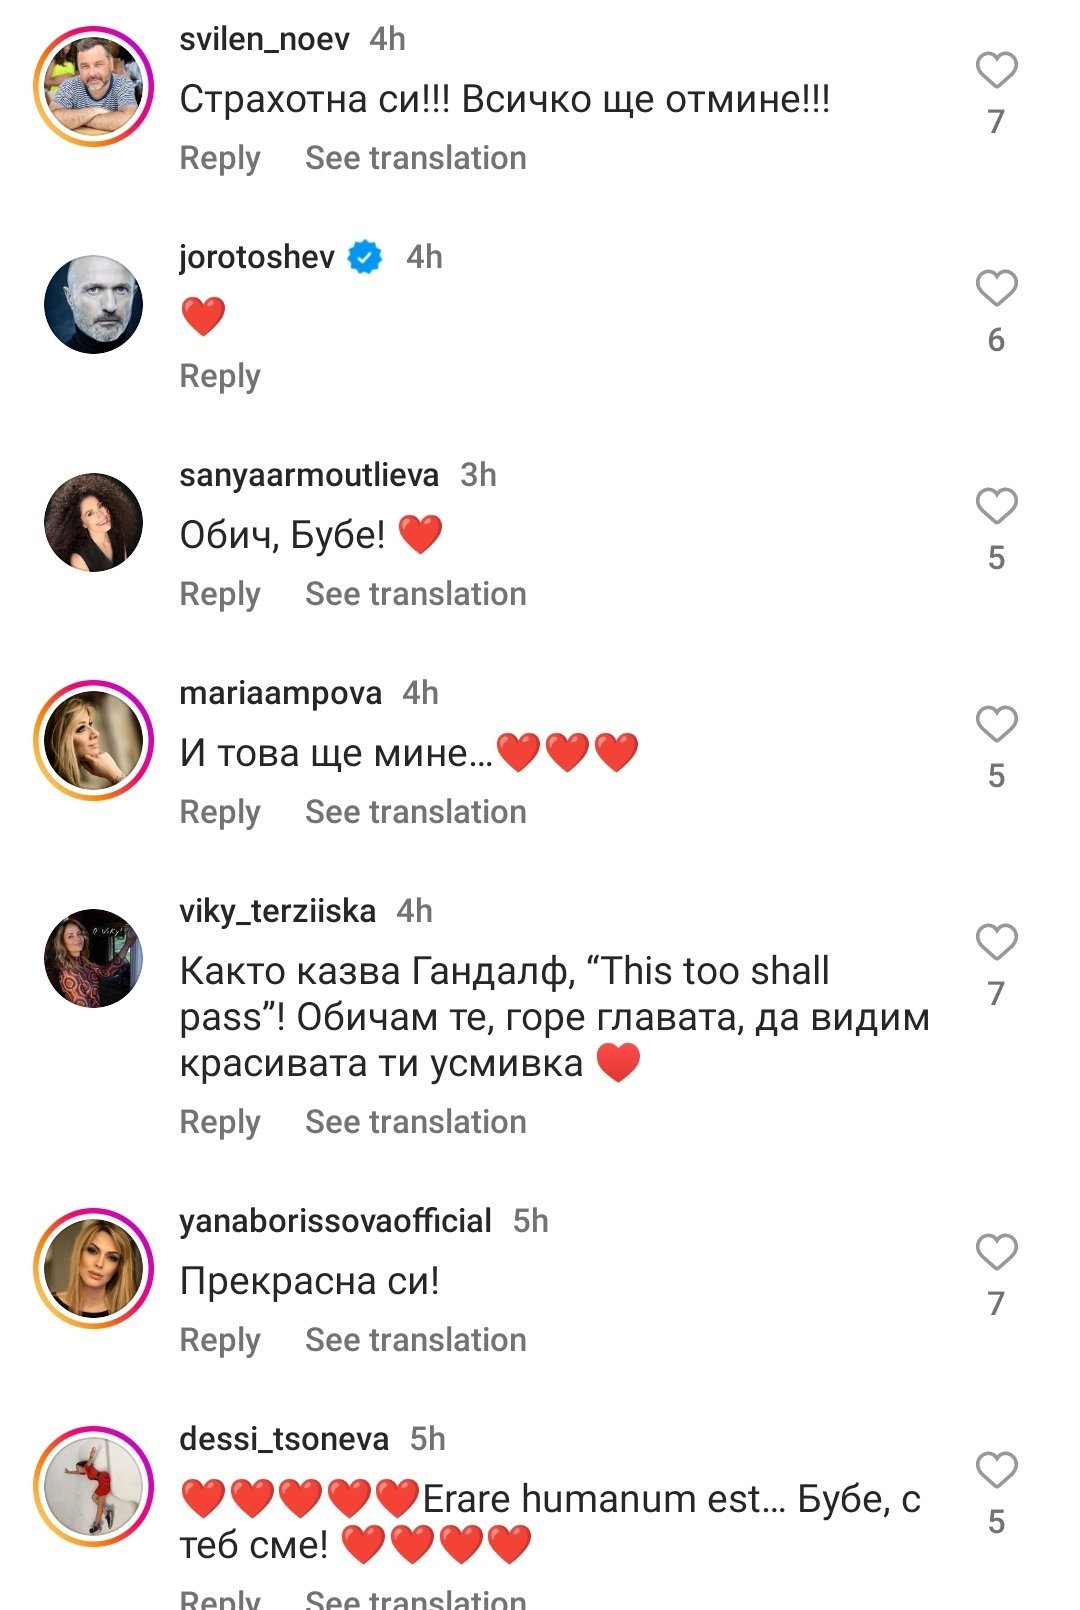
Task: Like svilen_noev's comment with the heart
Action: (996, 71)
